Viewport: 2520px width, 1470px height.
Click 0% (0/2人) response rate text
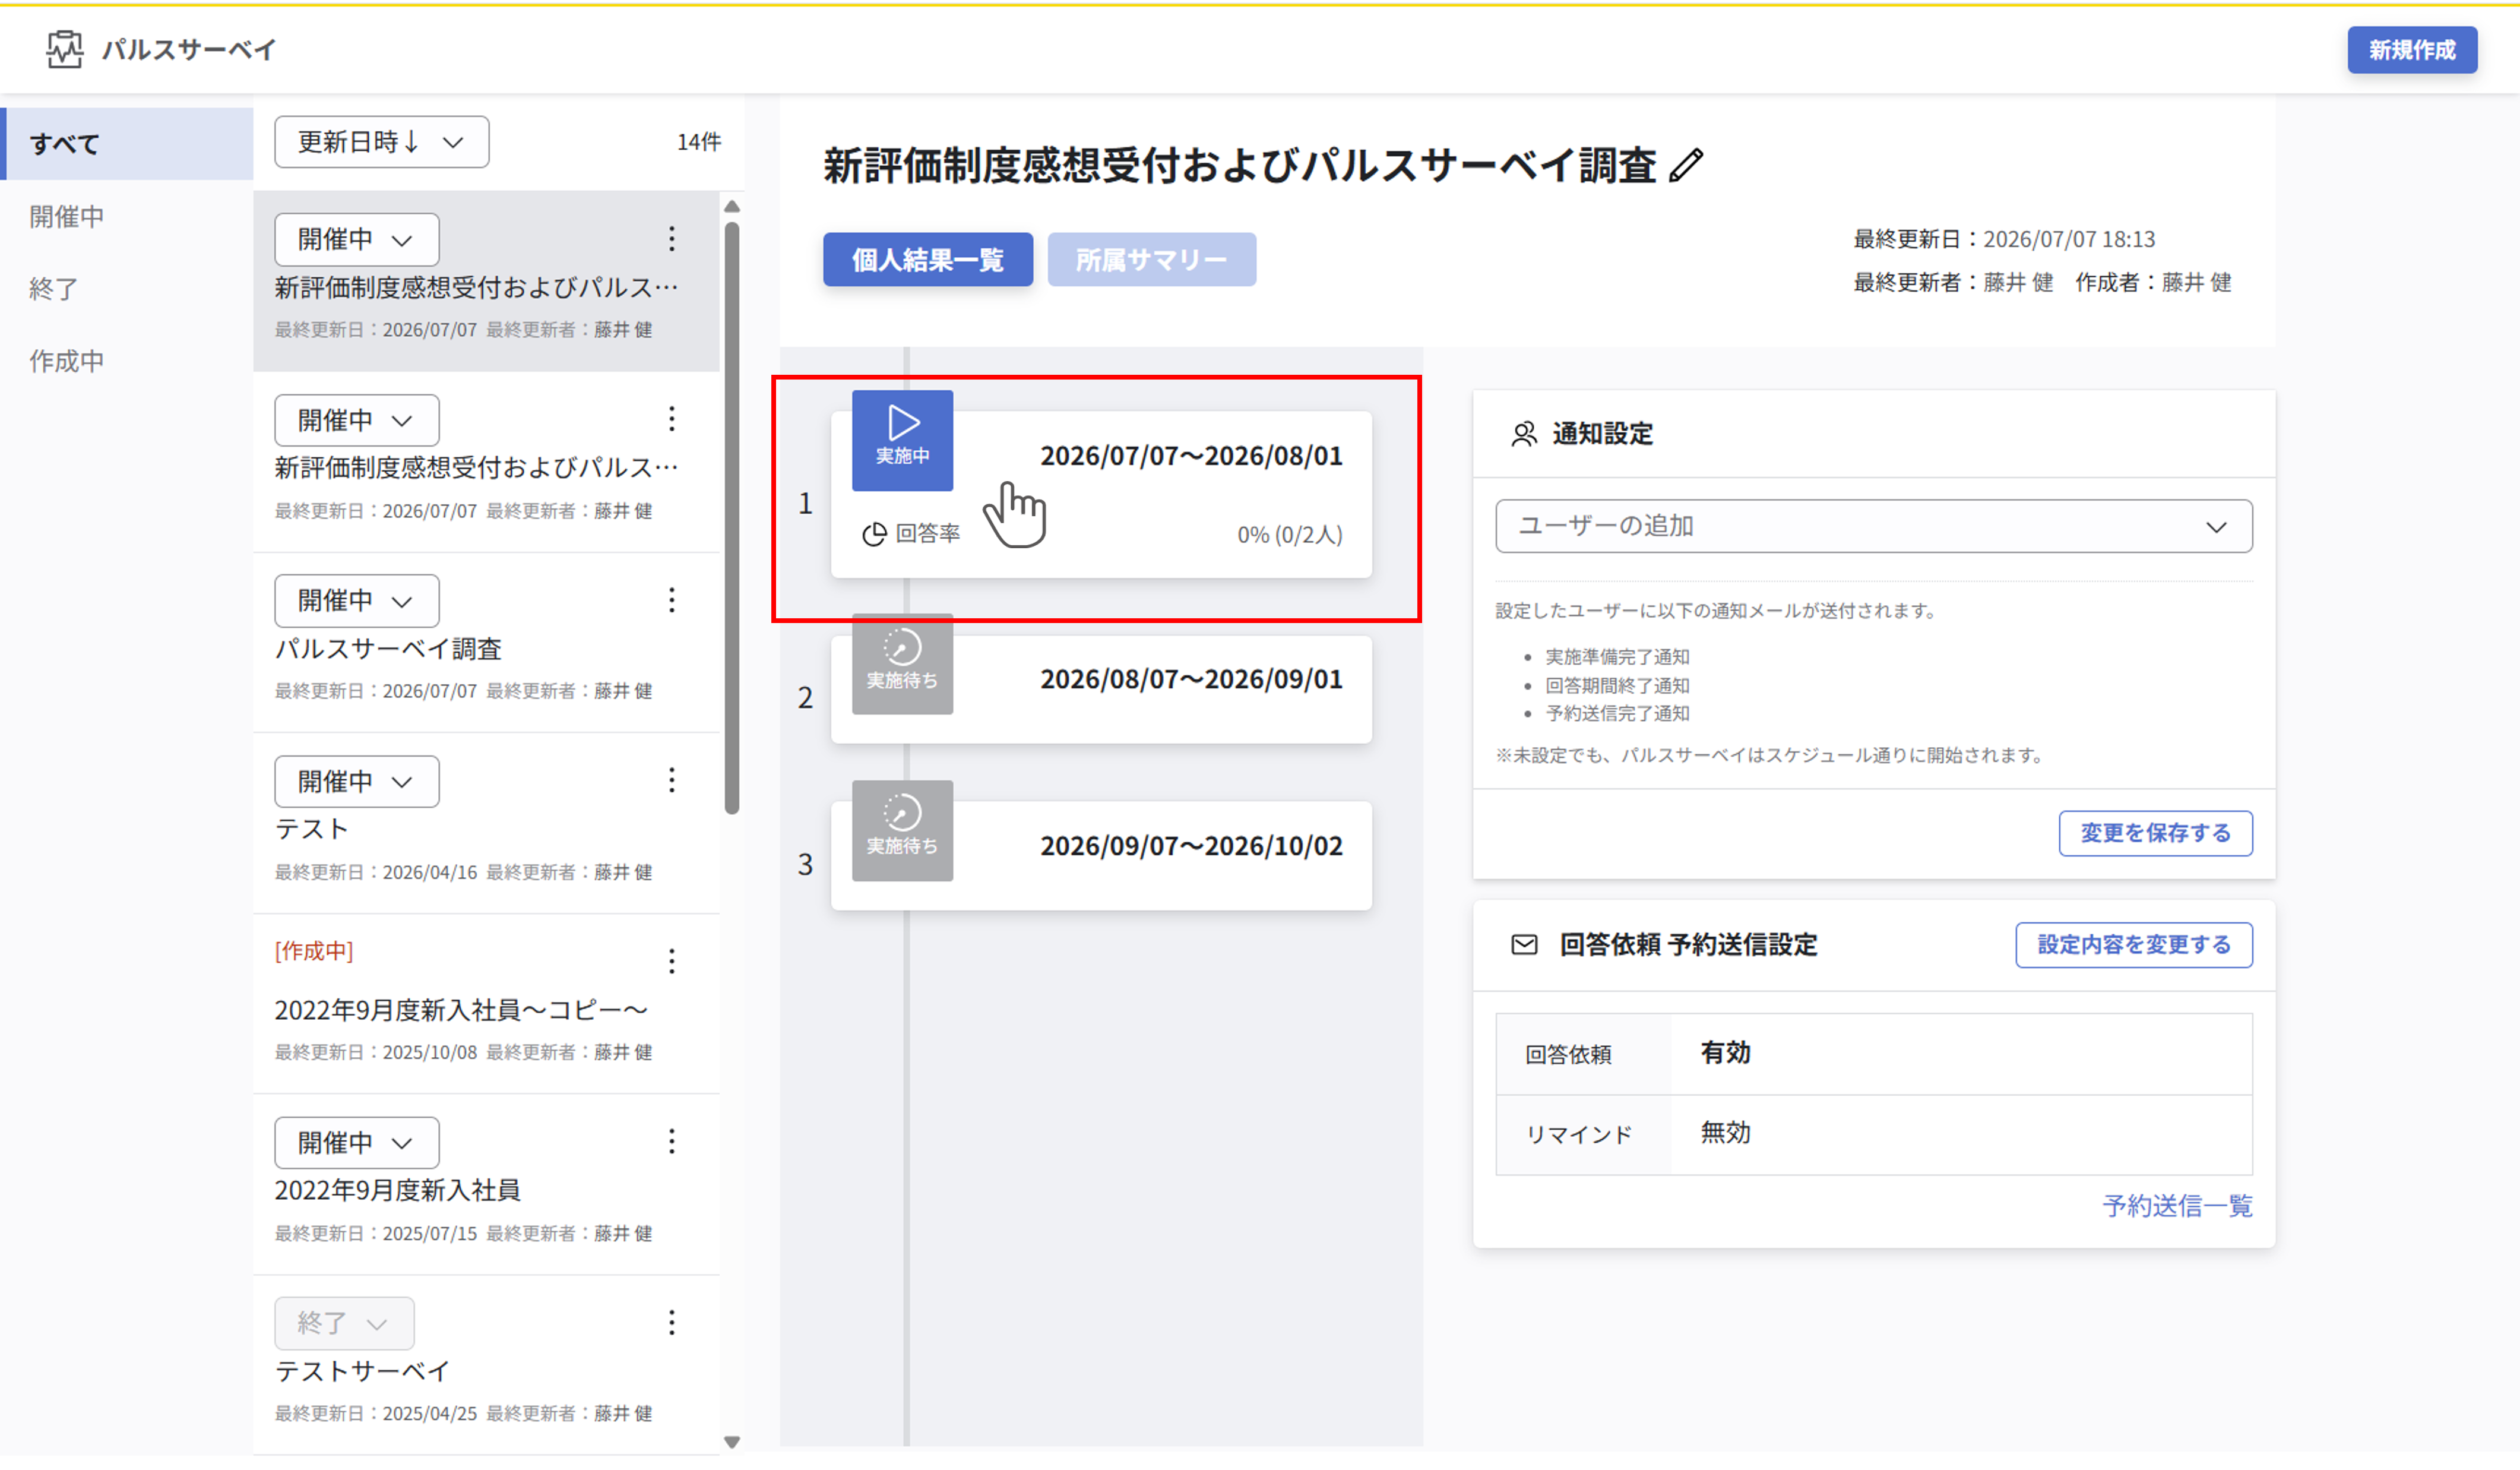1290,535
